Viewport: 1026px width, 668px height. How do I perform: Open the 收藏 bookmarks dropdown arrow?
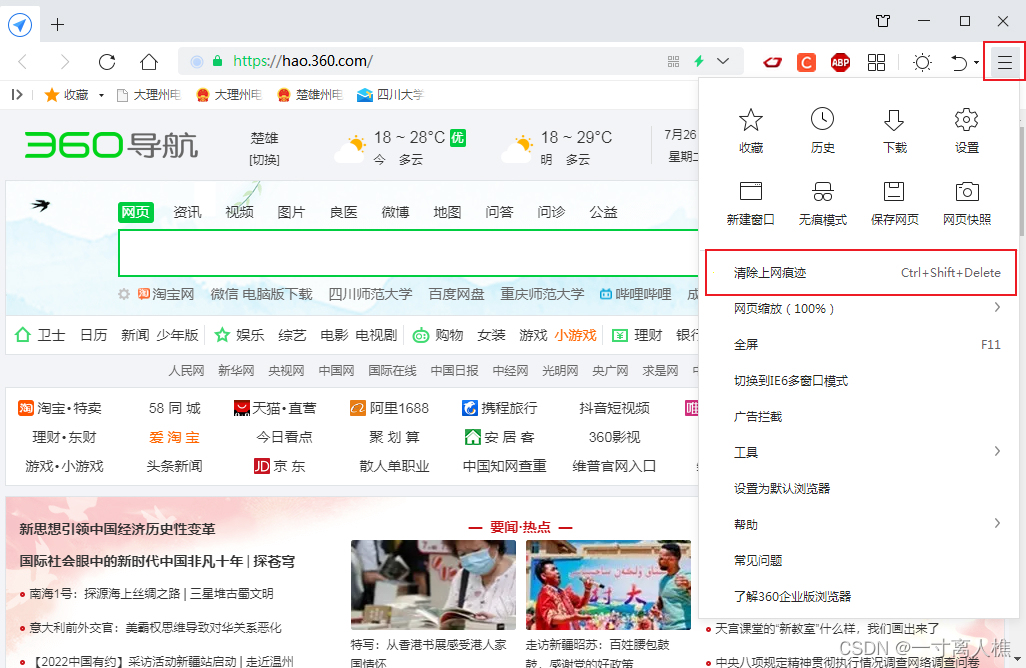pyautogui.click(x=101, y=96)
